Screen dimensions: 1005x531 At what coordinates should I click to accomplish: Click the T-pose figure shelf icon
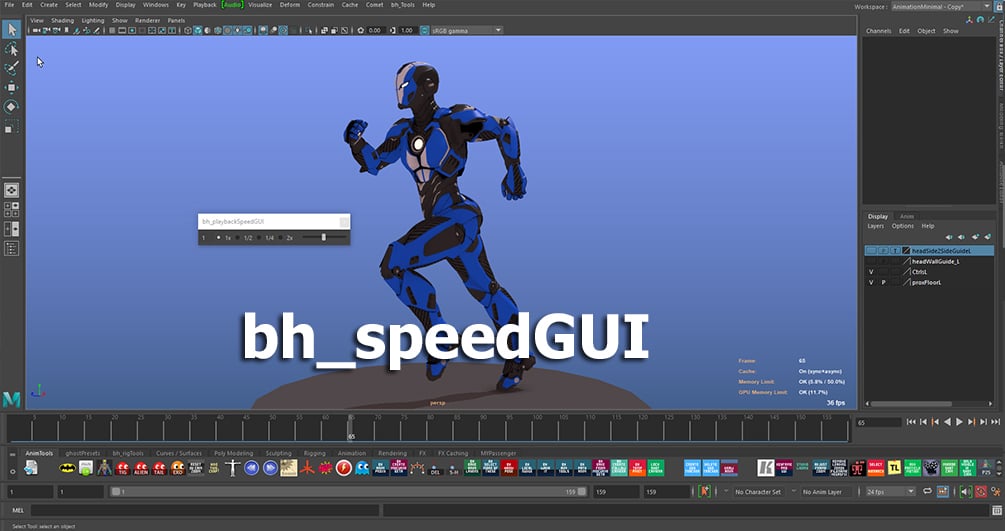coord(233,468)
